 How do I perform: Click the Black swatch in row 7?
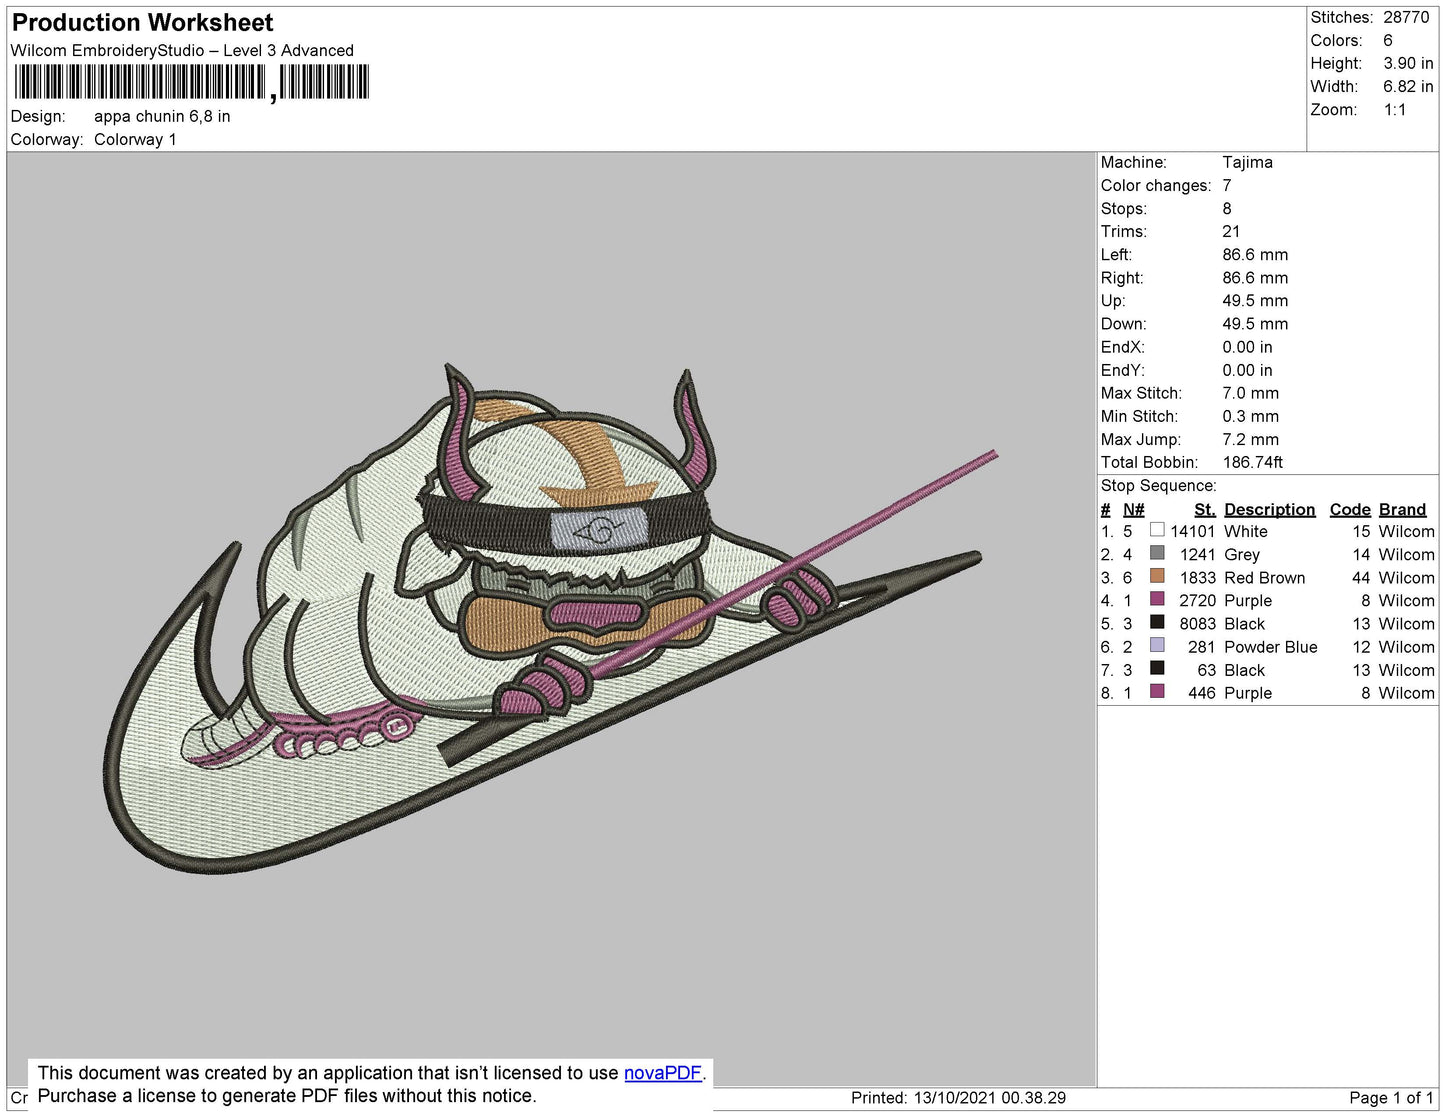click(x=1157, y=668)
